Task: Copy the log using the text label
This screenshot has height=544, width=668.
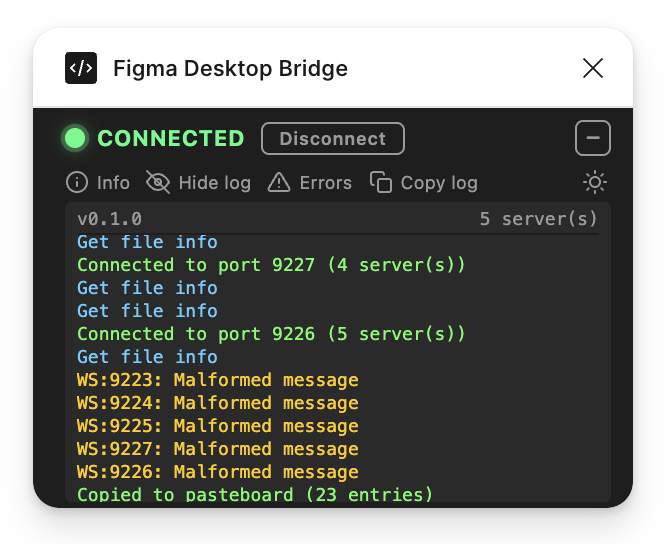Action: pos(439,183)
